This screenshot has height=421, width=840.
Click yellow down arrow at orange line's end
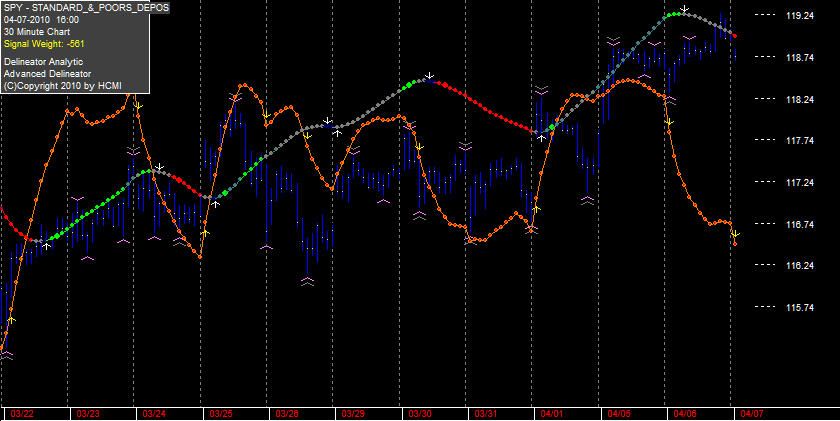tap(736, 234)
